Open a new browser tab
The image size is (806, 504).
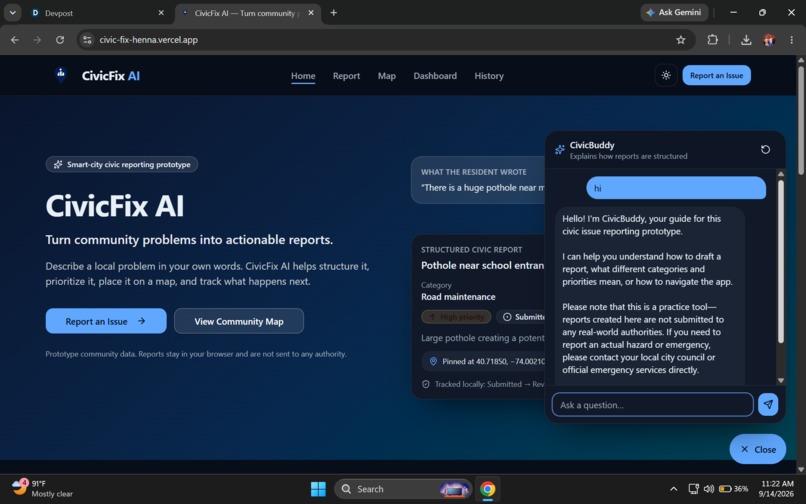pyautogui.click(x=334, y=13)
